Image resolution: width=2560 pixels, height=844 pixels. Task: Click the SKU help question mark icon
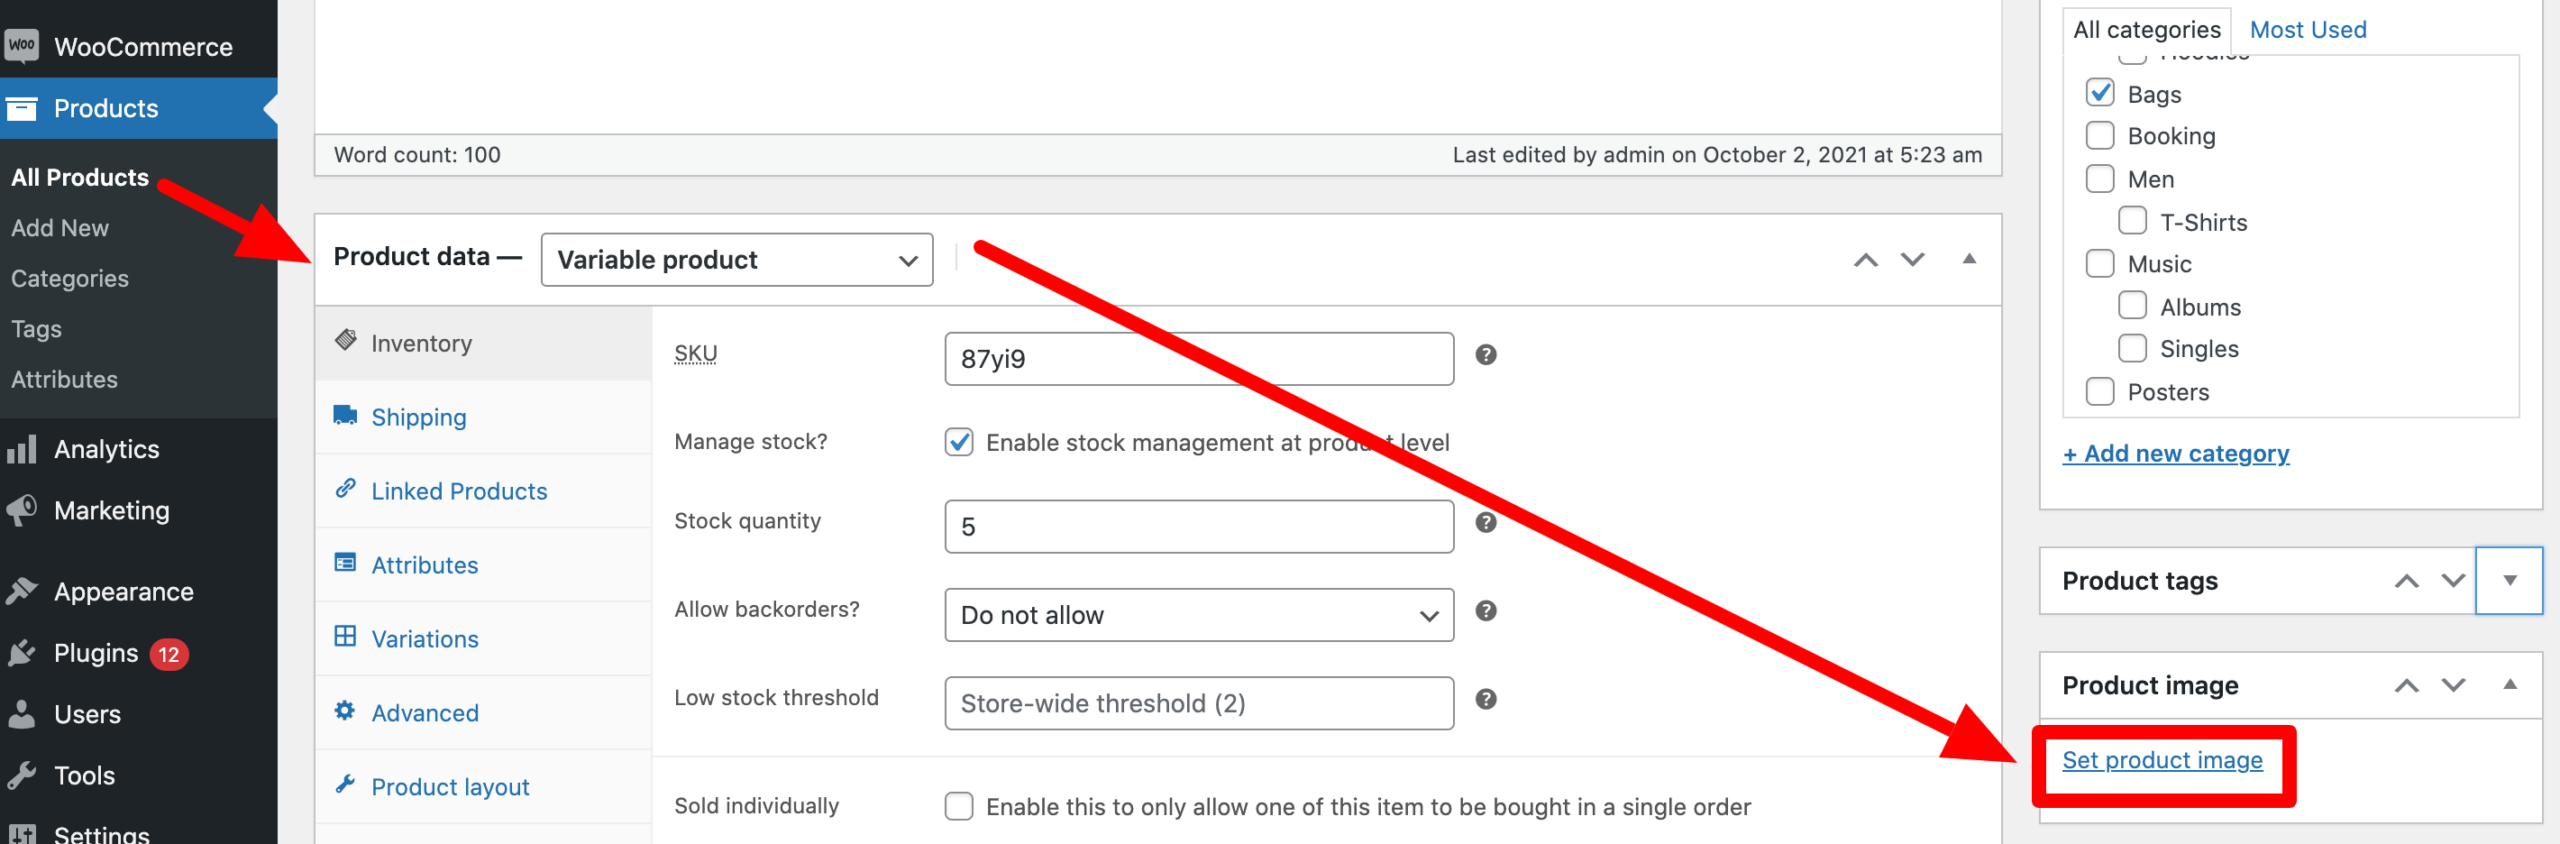[x=1486, y=355]
